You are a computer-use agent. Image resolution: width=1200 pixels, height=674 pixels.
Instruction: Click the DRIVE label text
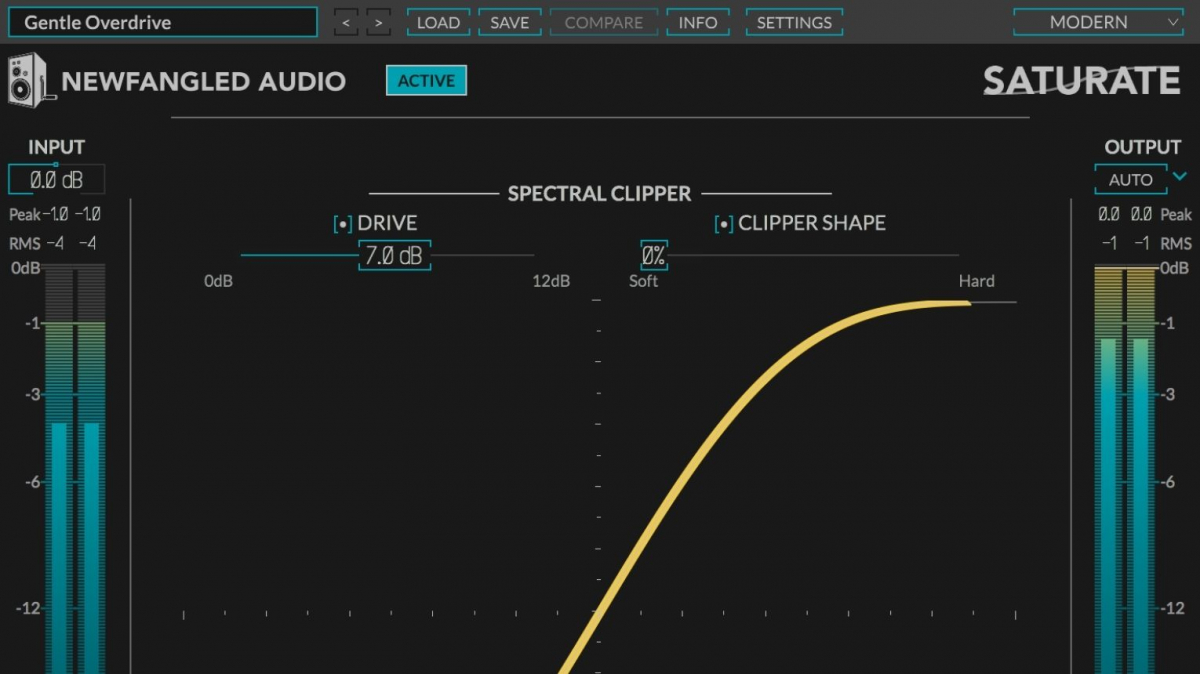click(x=387, y=223)
